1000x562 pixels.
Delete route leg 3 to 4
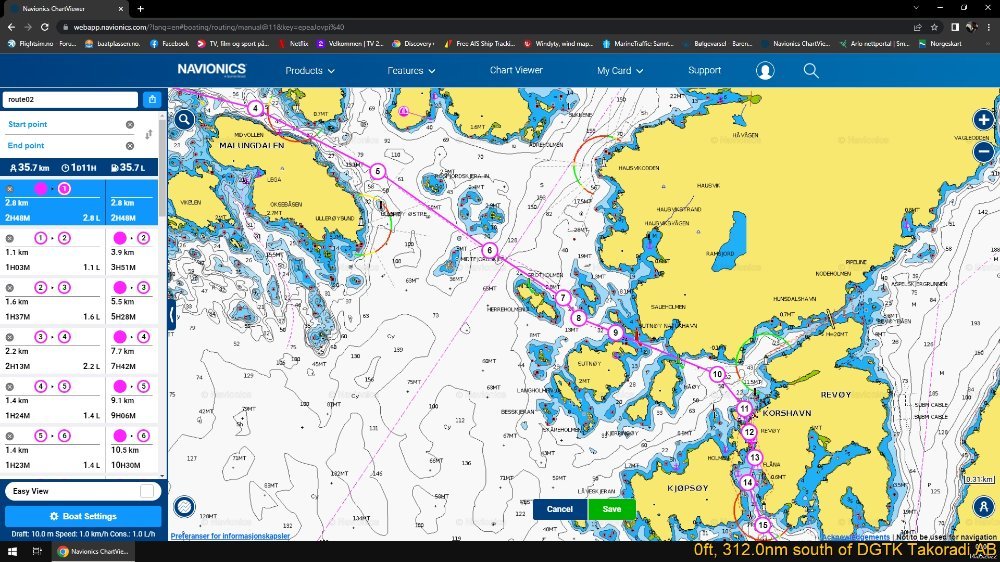10,337
